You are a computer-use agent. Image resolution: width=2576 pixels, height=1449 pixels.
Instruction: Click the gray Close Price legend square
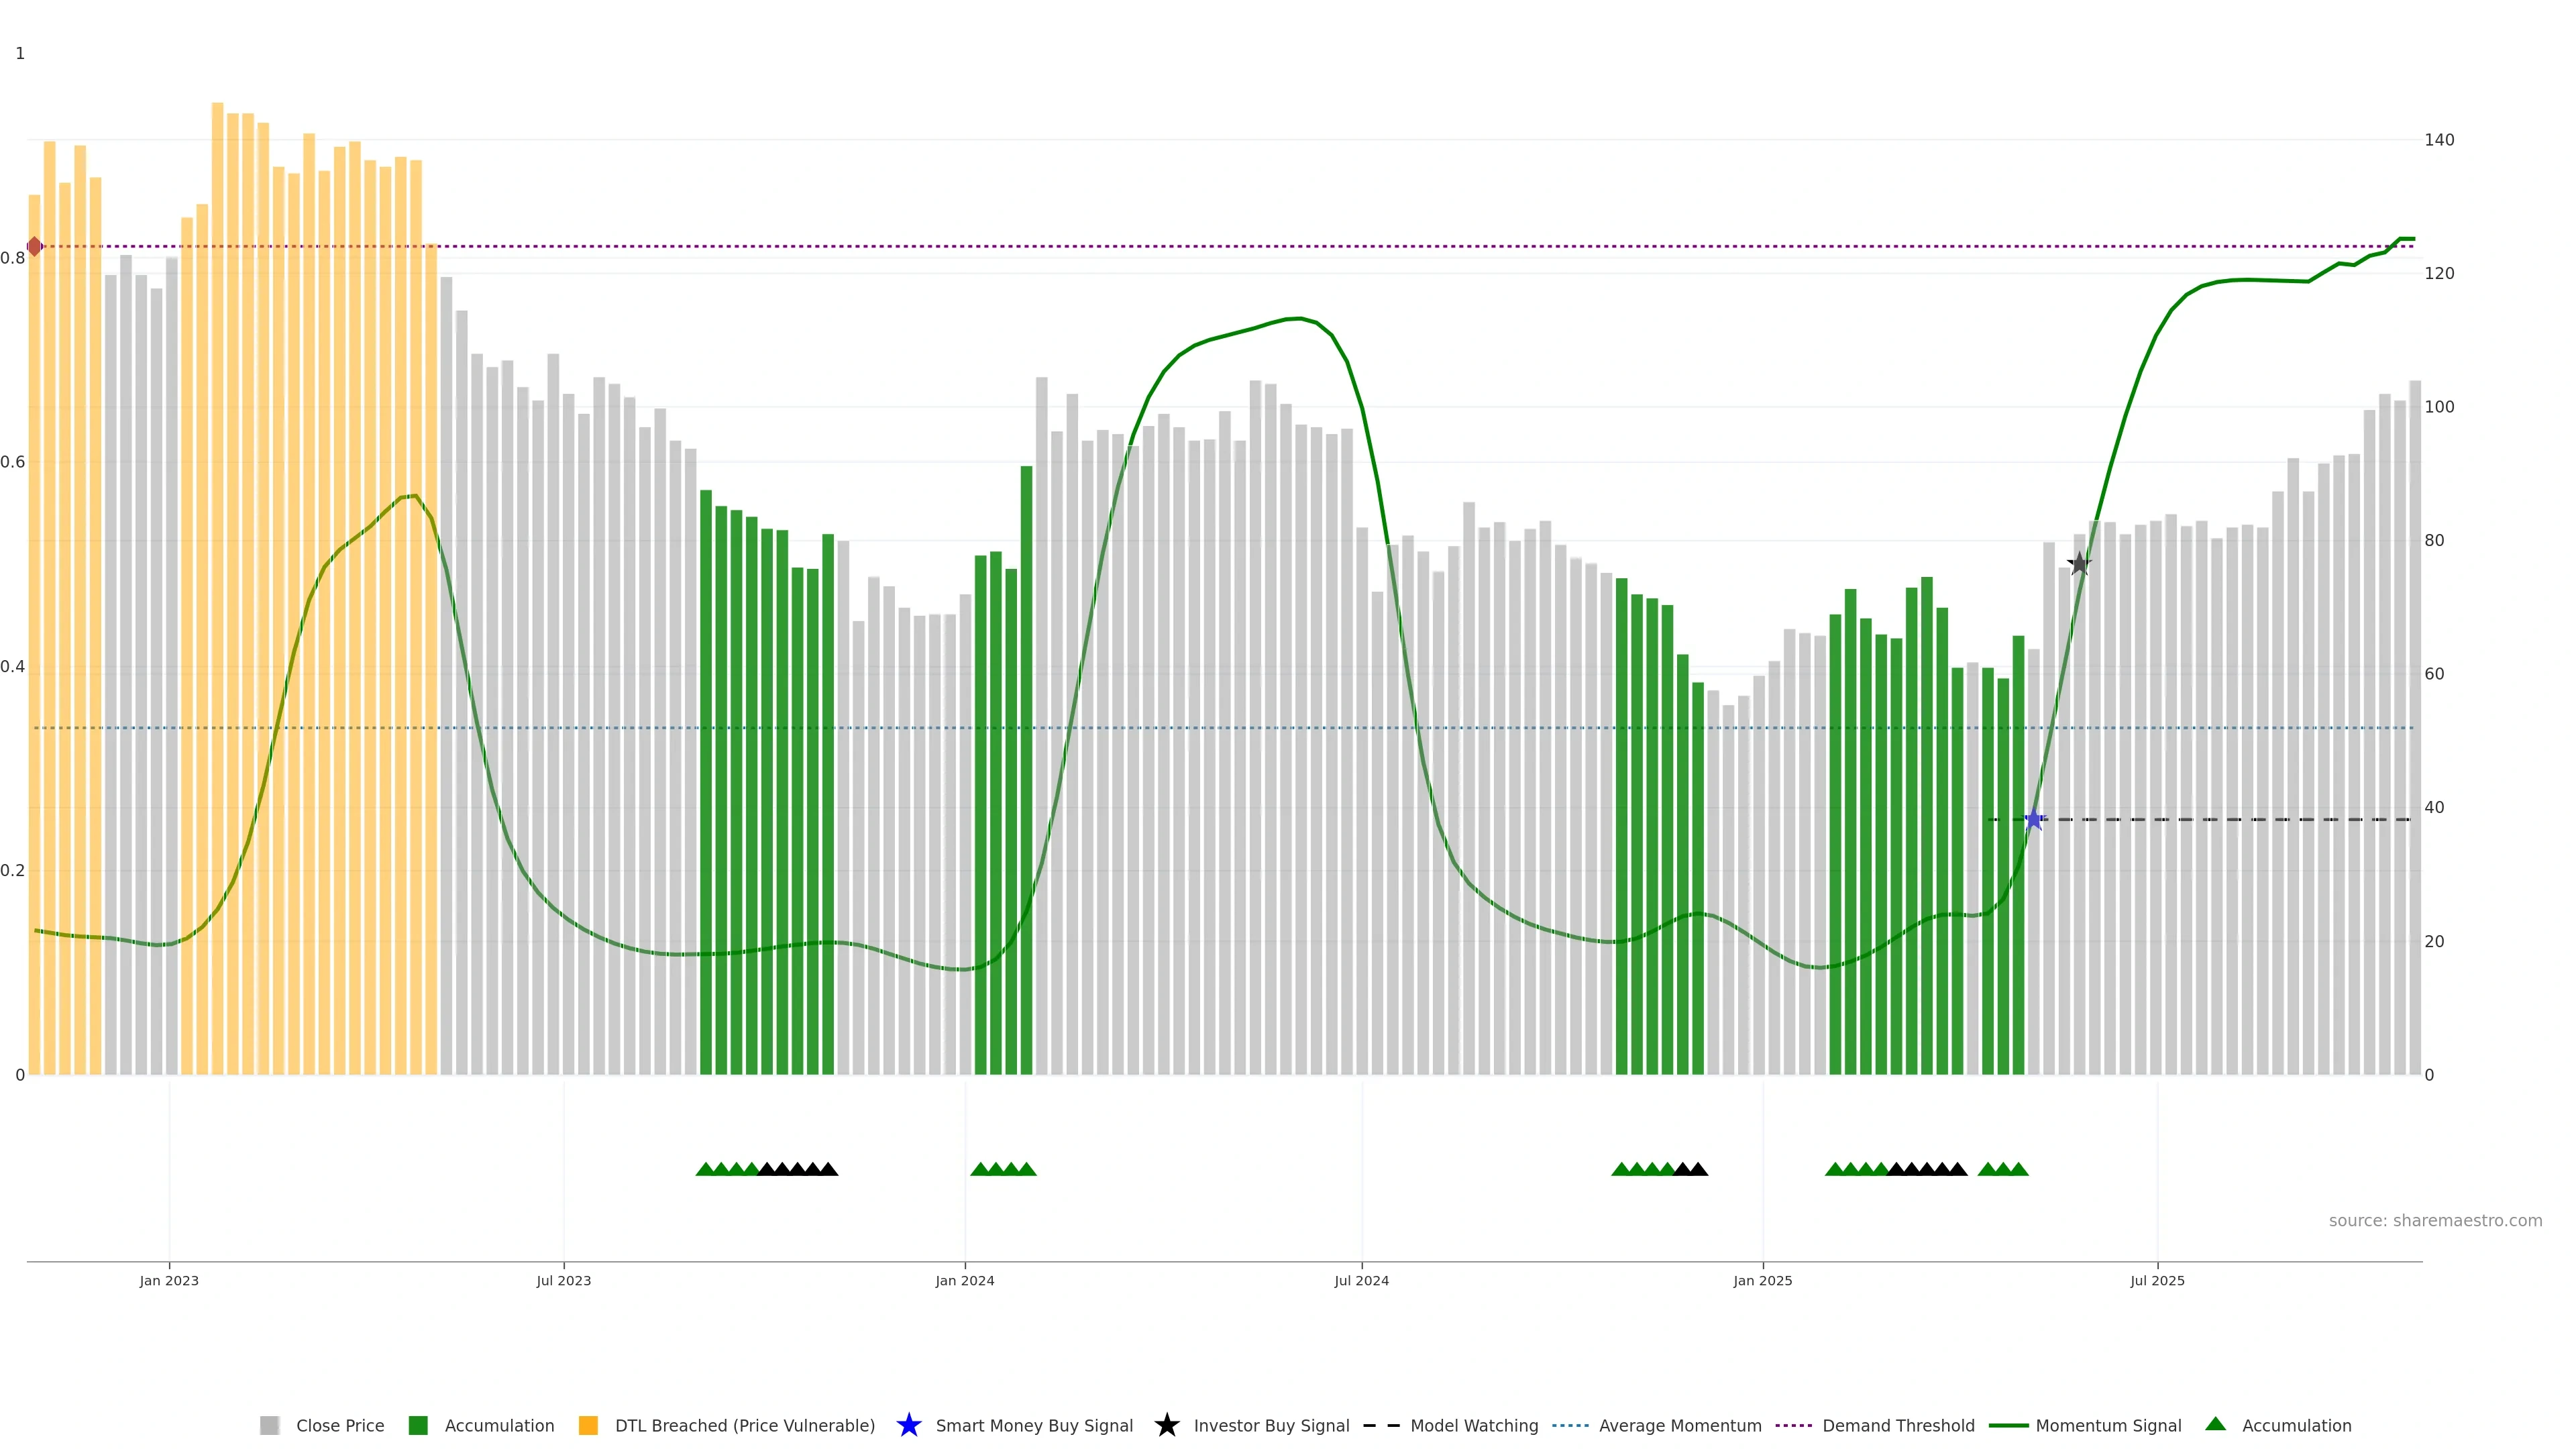click(269, 1425)
